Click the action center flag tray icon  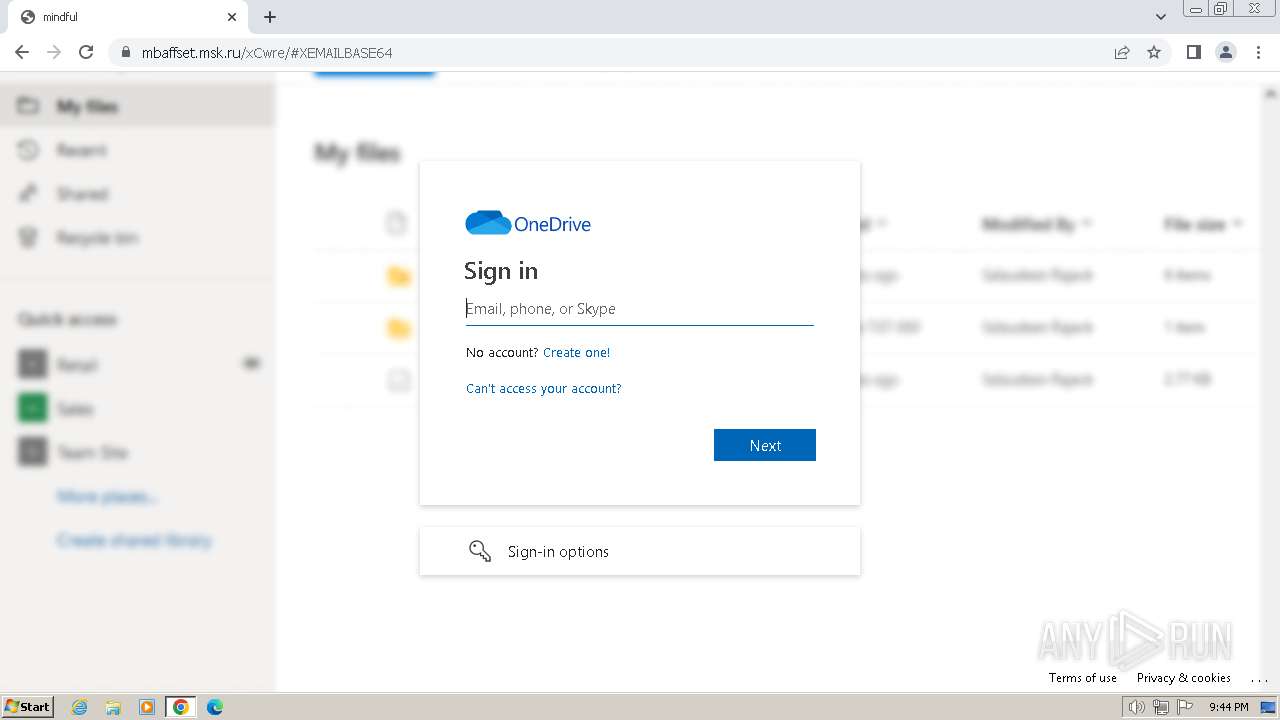coord(1185,707)
